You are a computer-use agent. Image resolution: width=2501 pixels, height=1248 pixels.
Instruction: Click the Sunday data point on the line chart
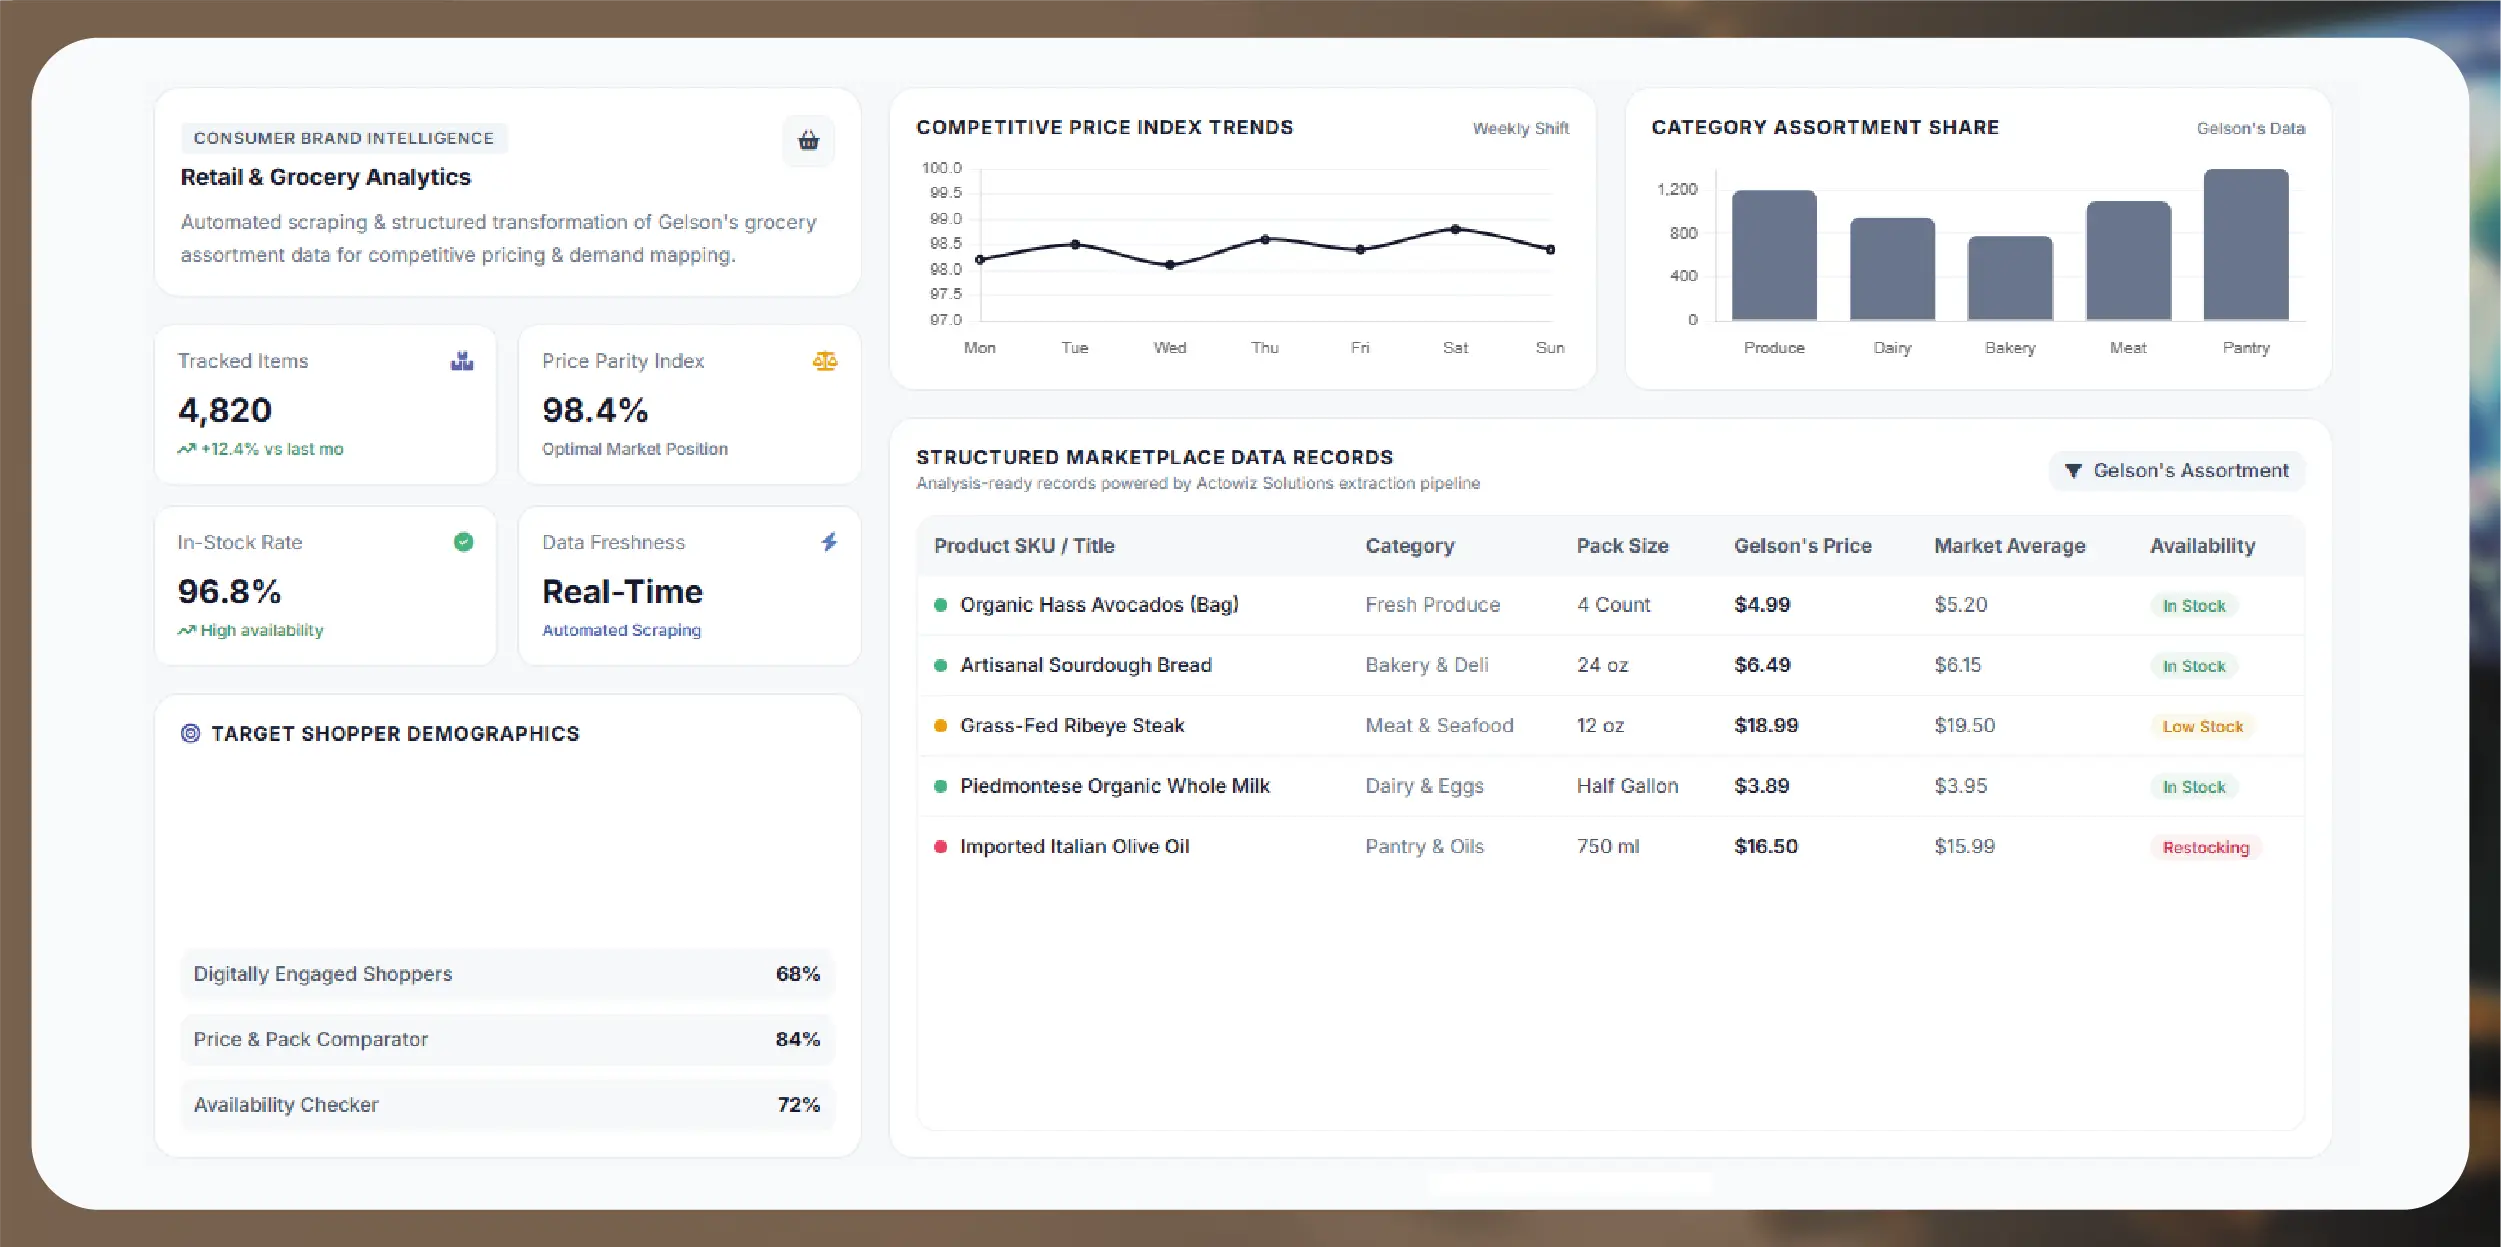click(1550, 250)
